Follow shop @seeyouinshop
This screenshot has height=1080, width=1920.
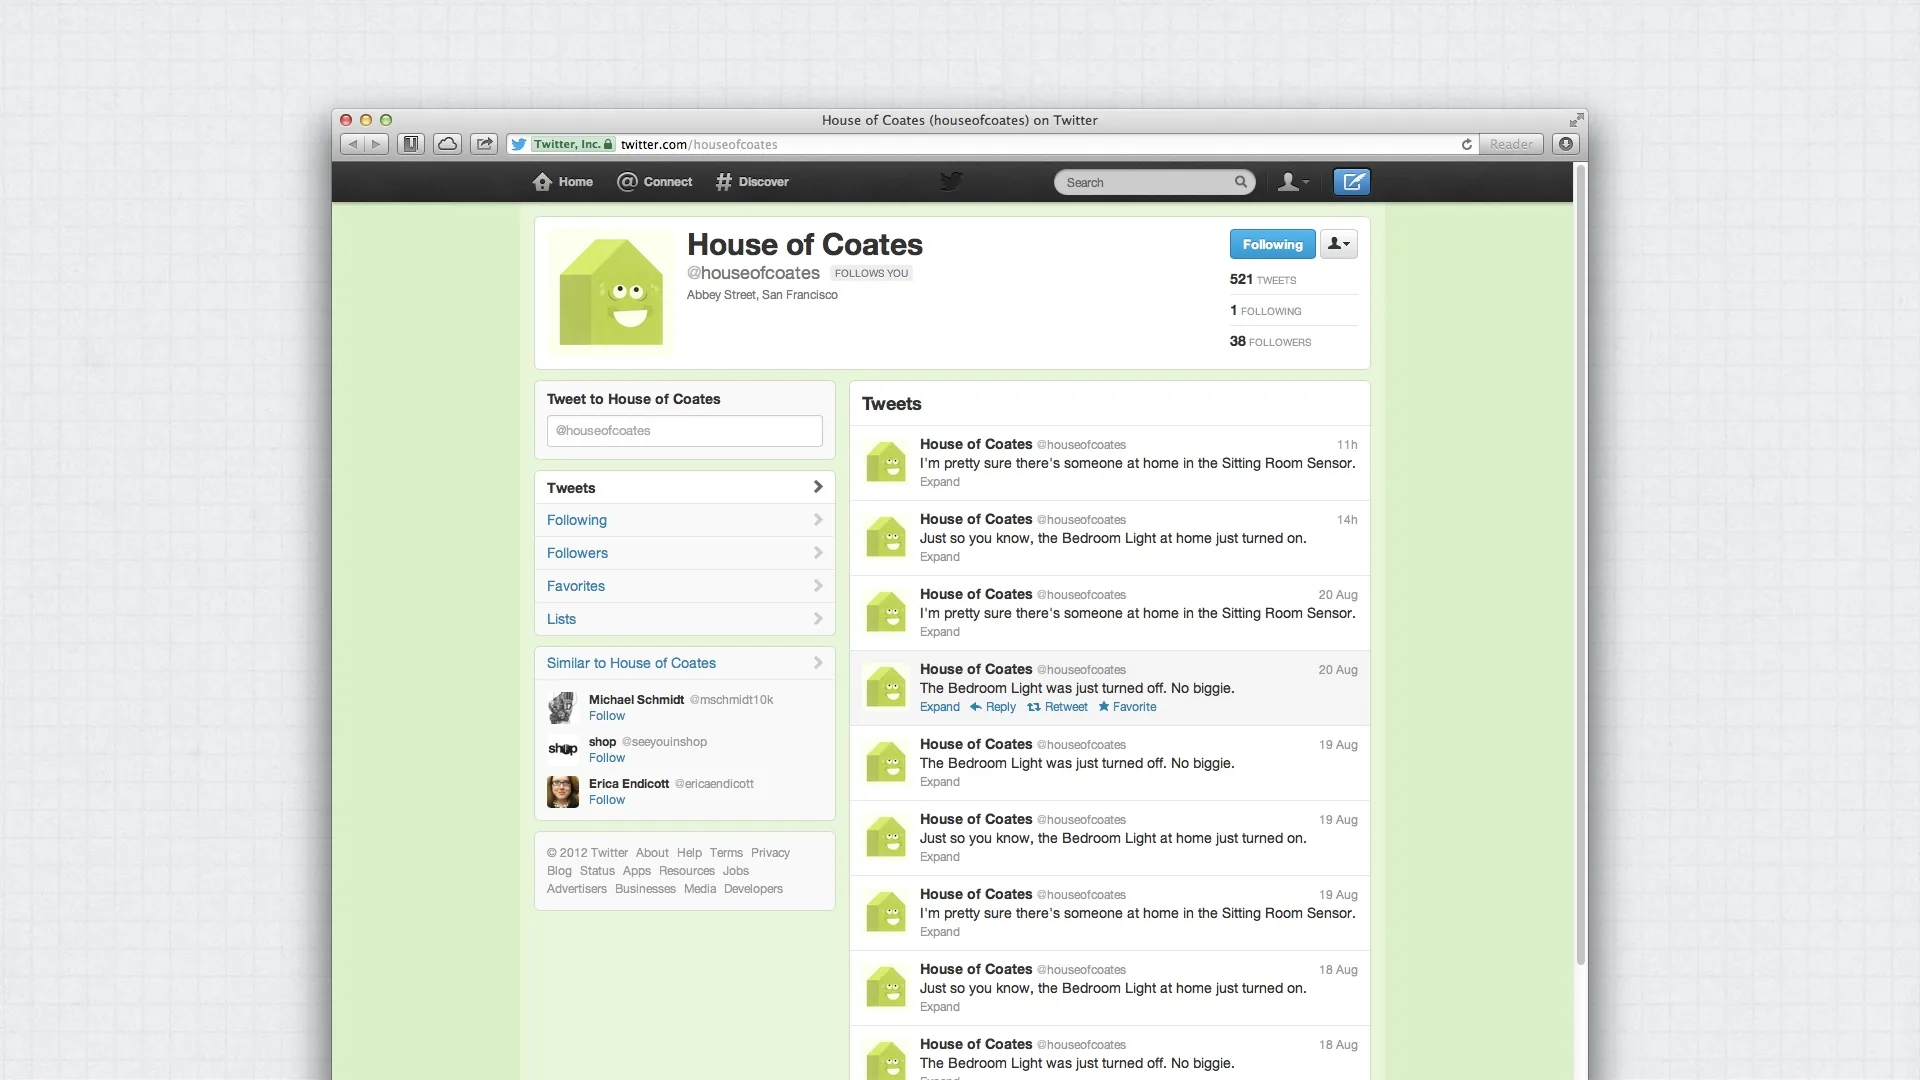tap(606, 758)
